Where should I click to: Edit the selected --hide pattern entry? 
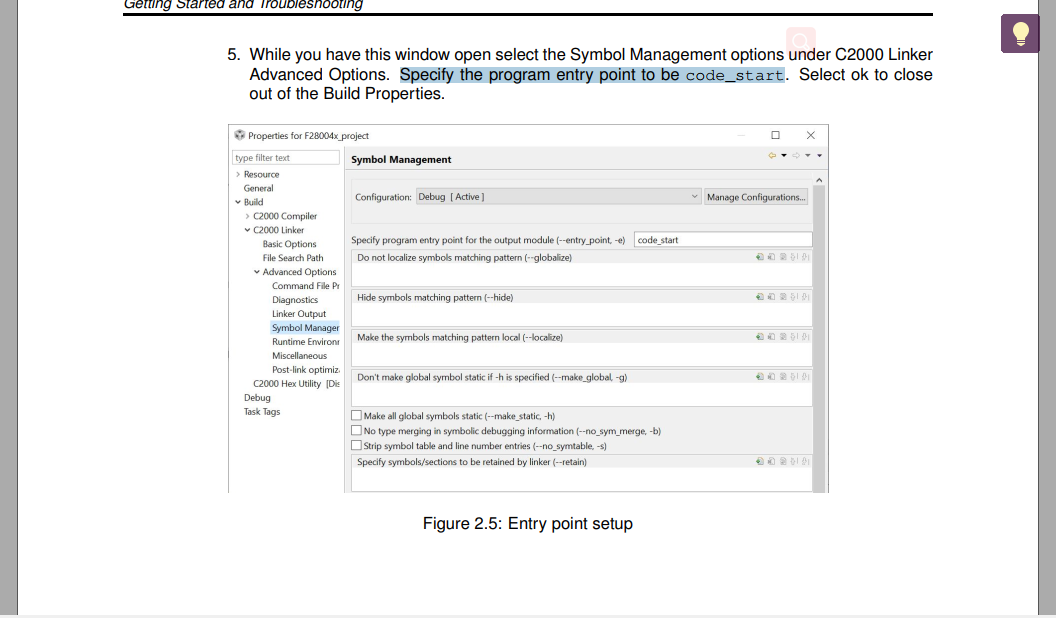pos(783,297)
